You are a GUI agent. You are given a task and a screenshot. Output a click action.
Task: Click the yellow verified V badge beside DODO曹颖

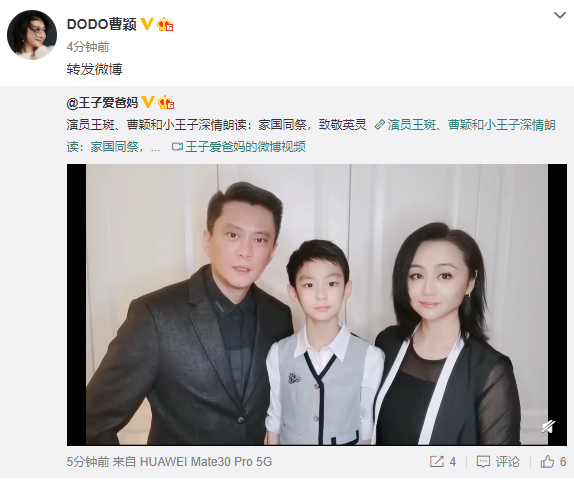(147, 24)
